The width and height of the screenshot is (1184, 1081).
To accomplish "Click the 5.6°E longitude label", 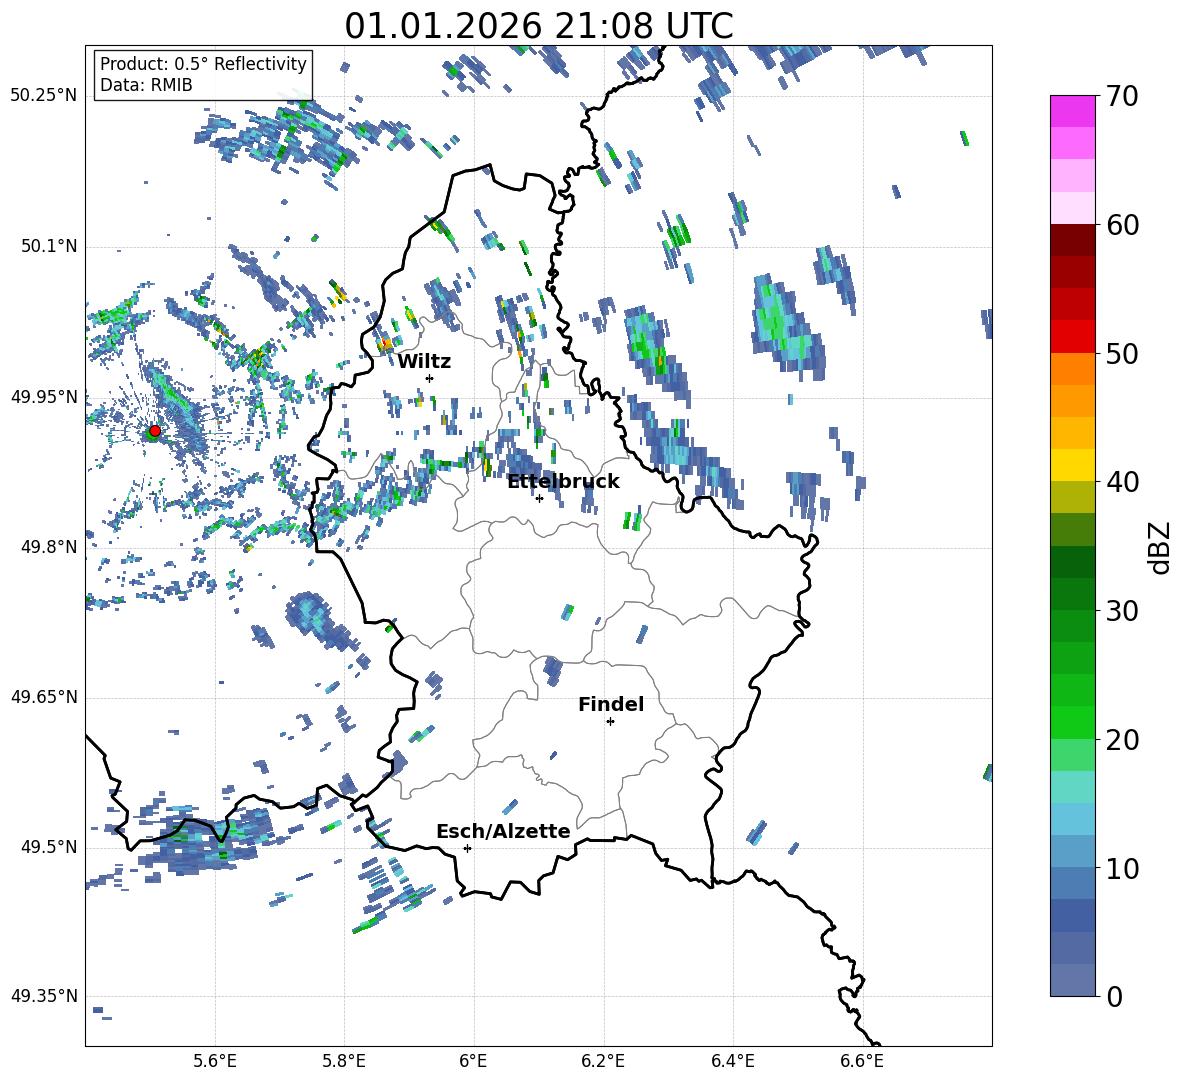I will tap(215, 1061).
